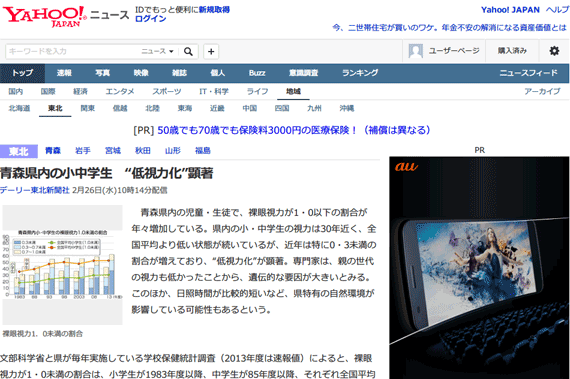The image size is (570, 379).
Task: Click the PR 医療保険 ad link
Action: coord(294,130)
